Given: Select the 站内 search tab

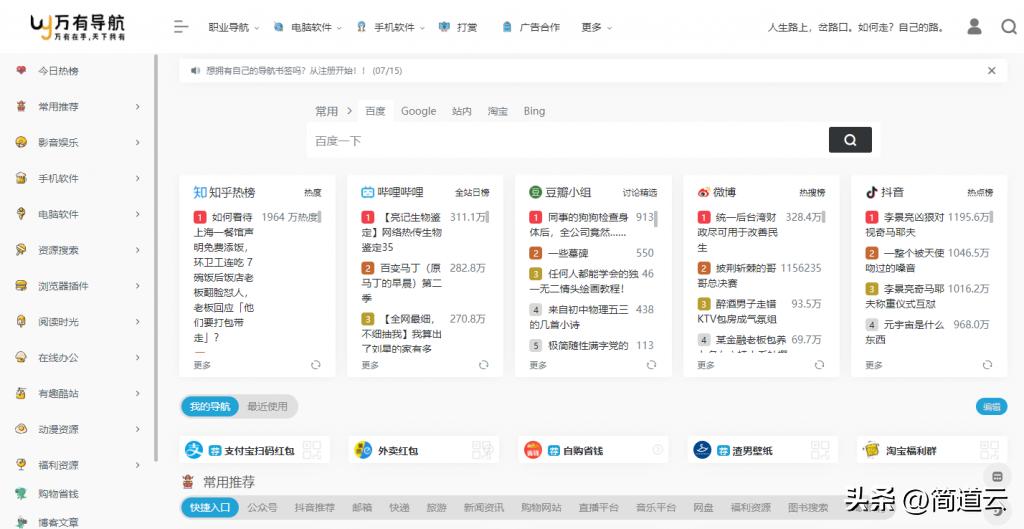Looking at the screenshot, I should (462, 111).
